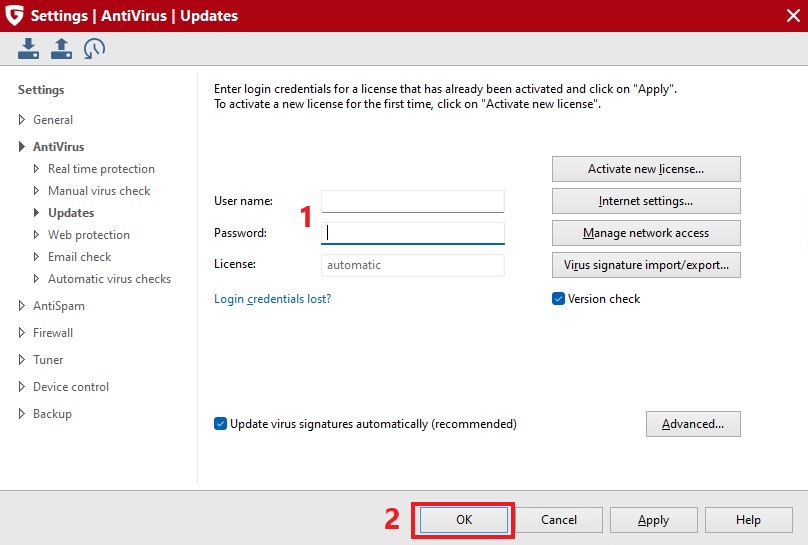
Task: Open Automatic virus checks settings
Action: pos(109,279)
